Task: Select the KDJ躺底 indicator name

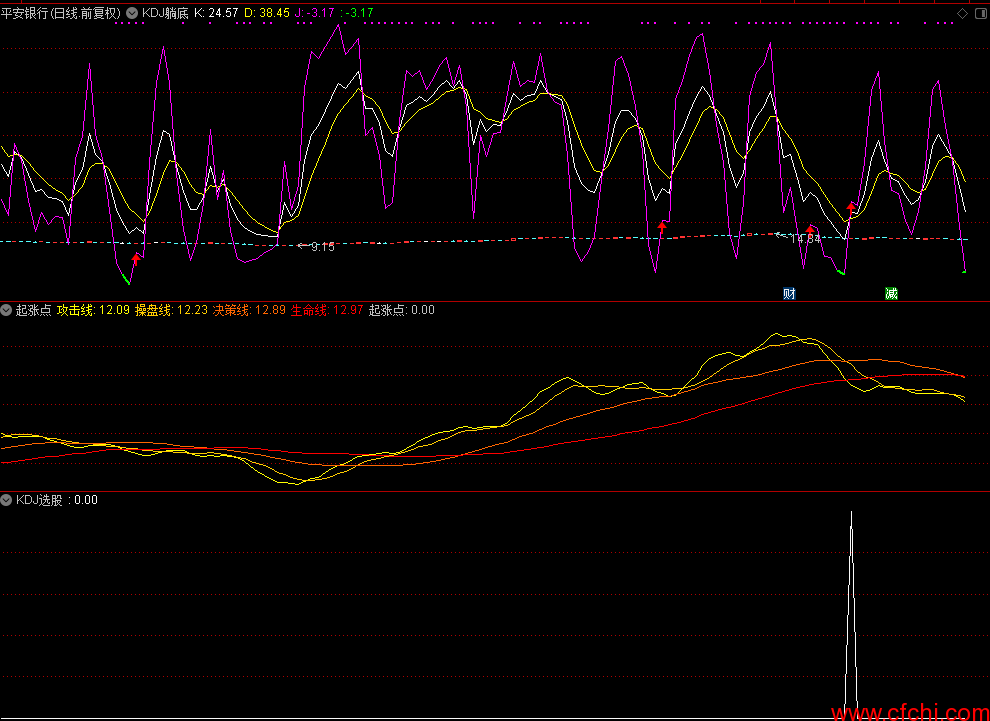Action: click(165, 13)
